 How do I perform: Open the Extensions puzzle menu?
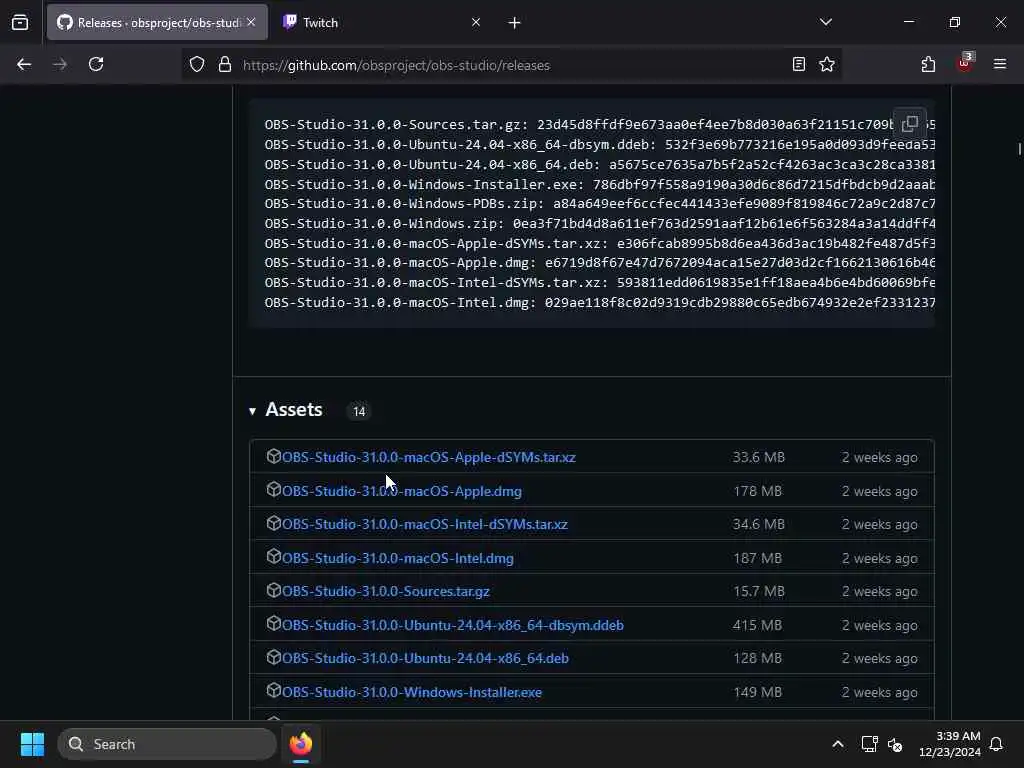coord(928,64)
